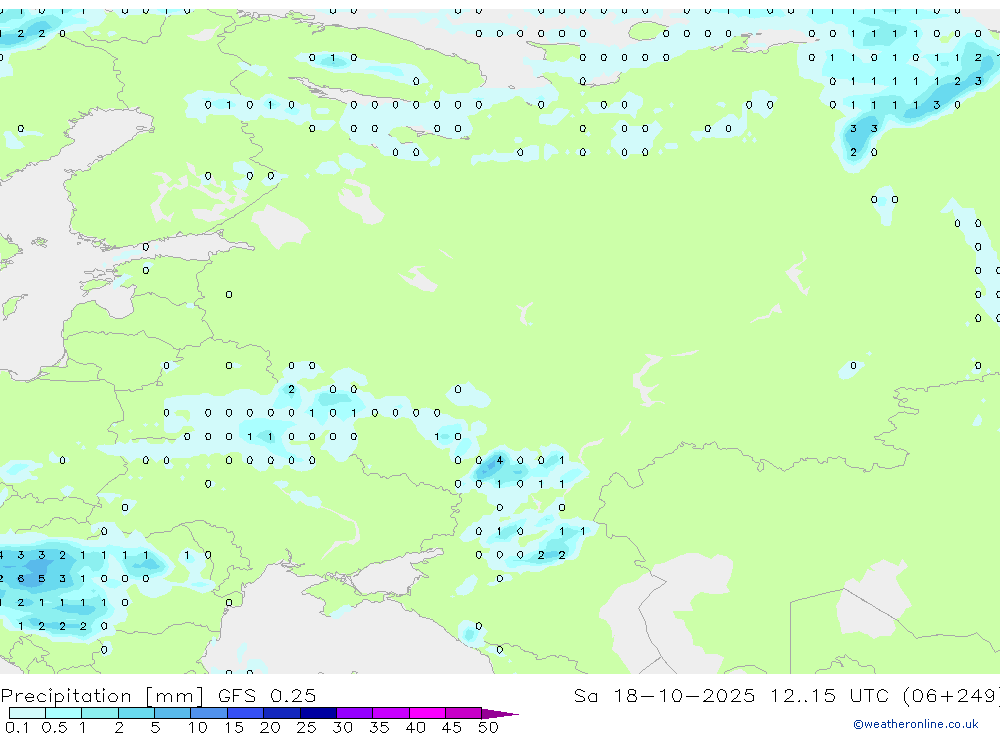Click the 30–35 mm violet legend swatch
The width and height of the screenshot is (1000, 733).
(355, 713)
